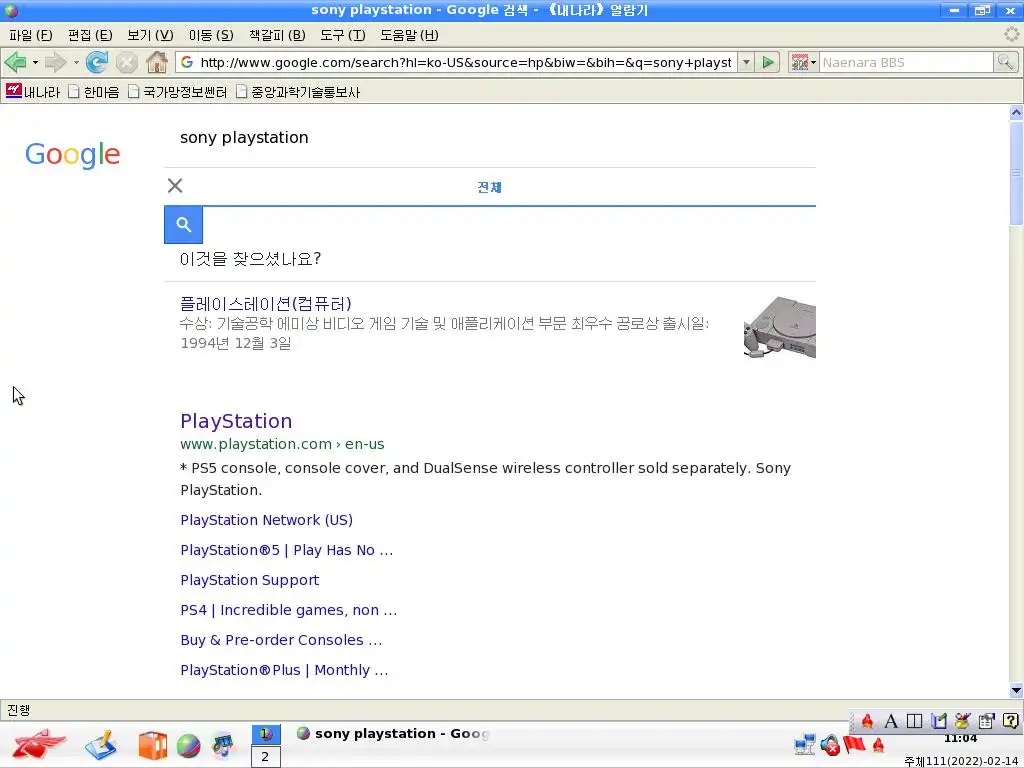
Task: Launch the Naenara browser globe taskbar icon
Action: (188, 746)
